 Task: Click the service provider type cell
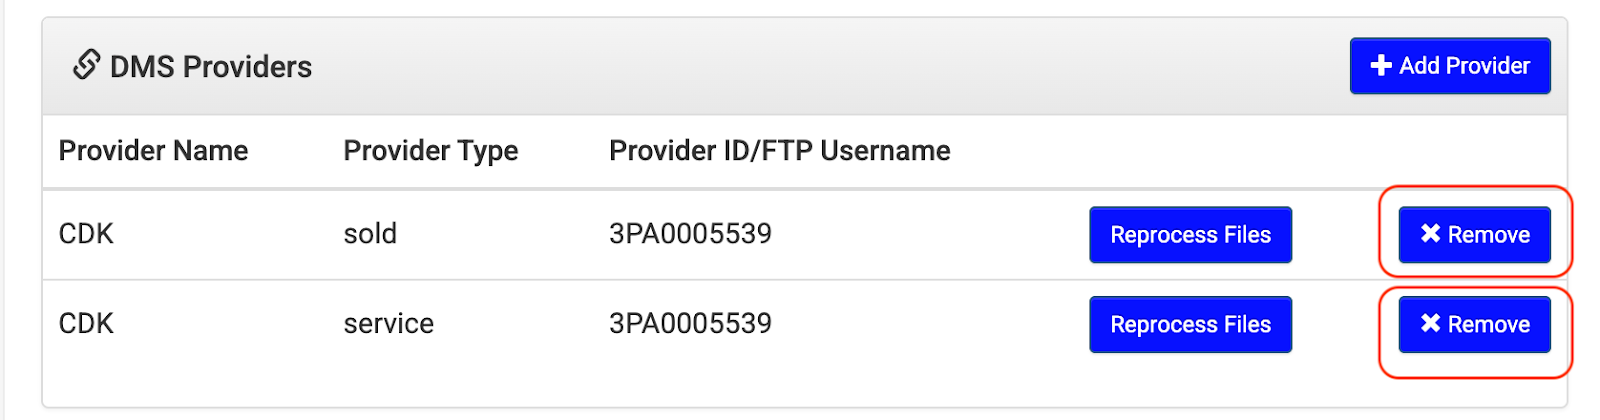388,324
